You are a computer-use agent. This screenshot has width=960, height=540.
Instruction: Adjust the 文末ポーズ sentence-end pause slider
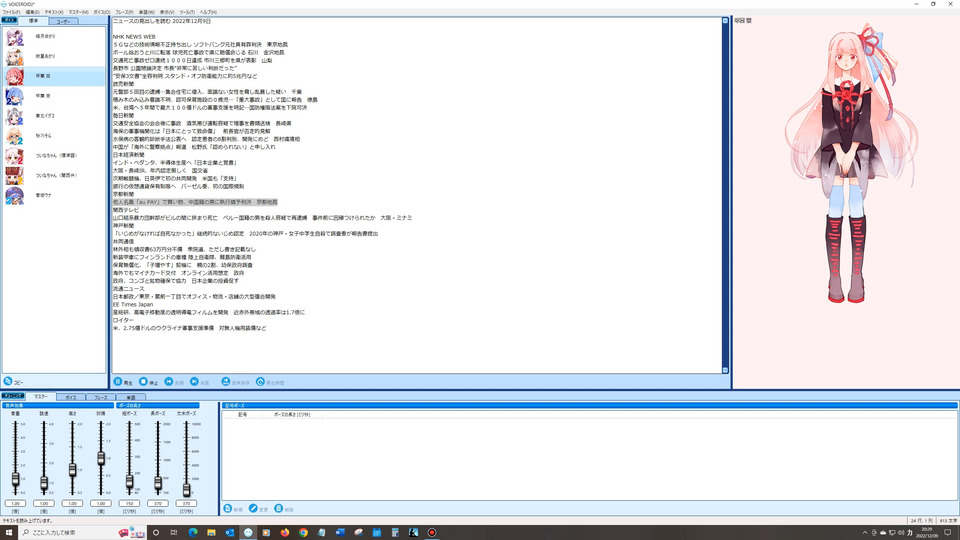[x=186, y=489]
